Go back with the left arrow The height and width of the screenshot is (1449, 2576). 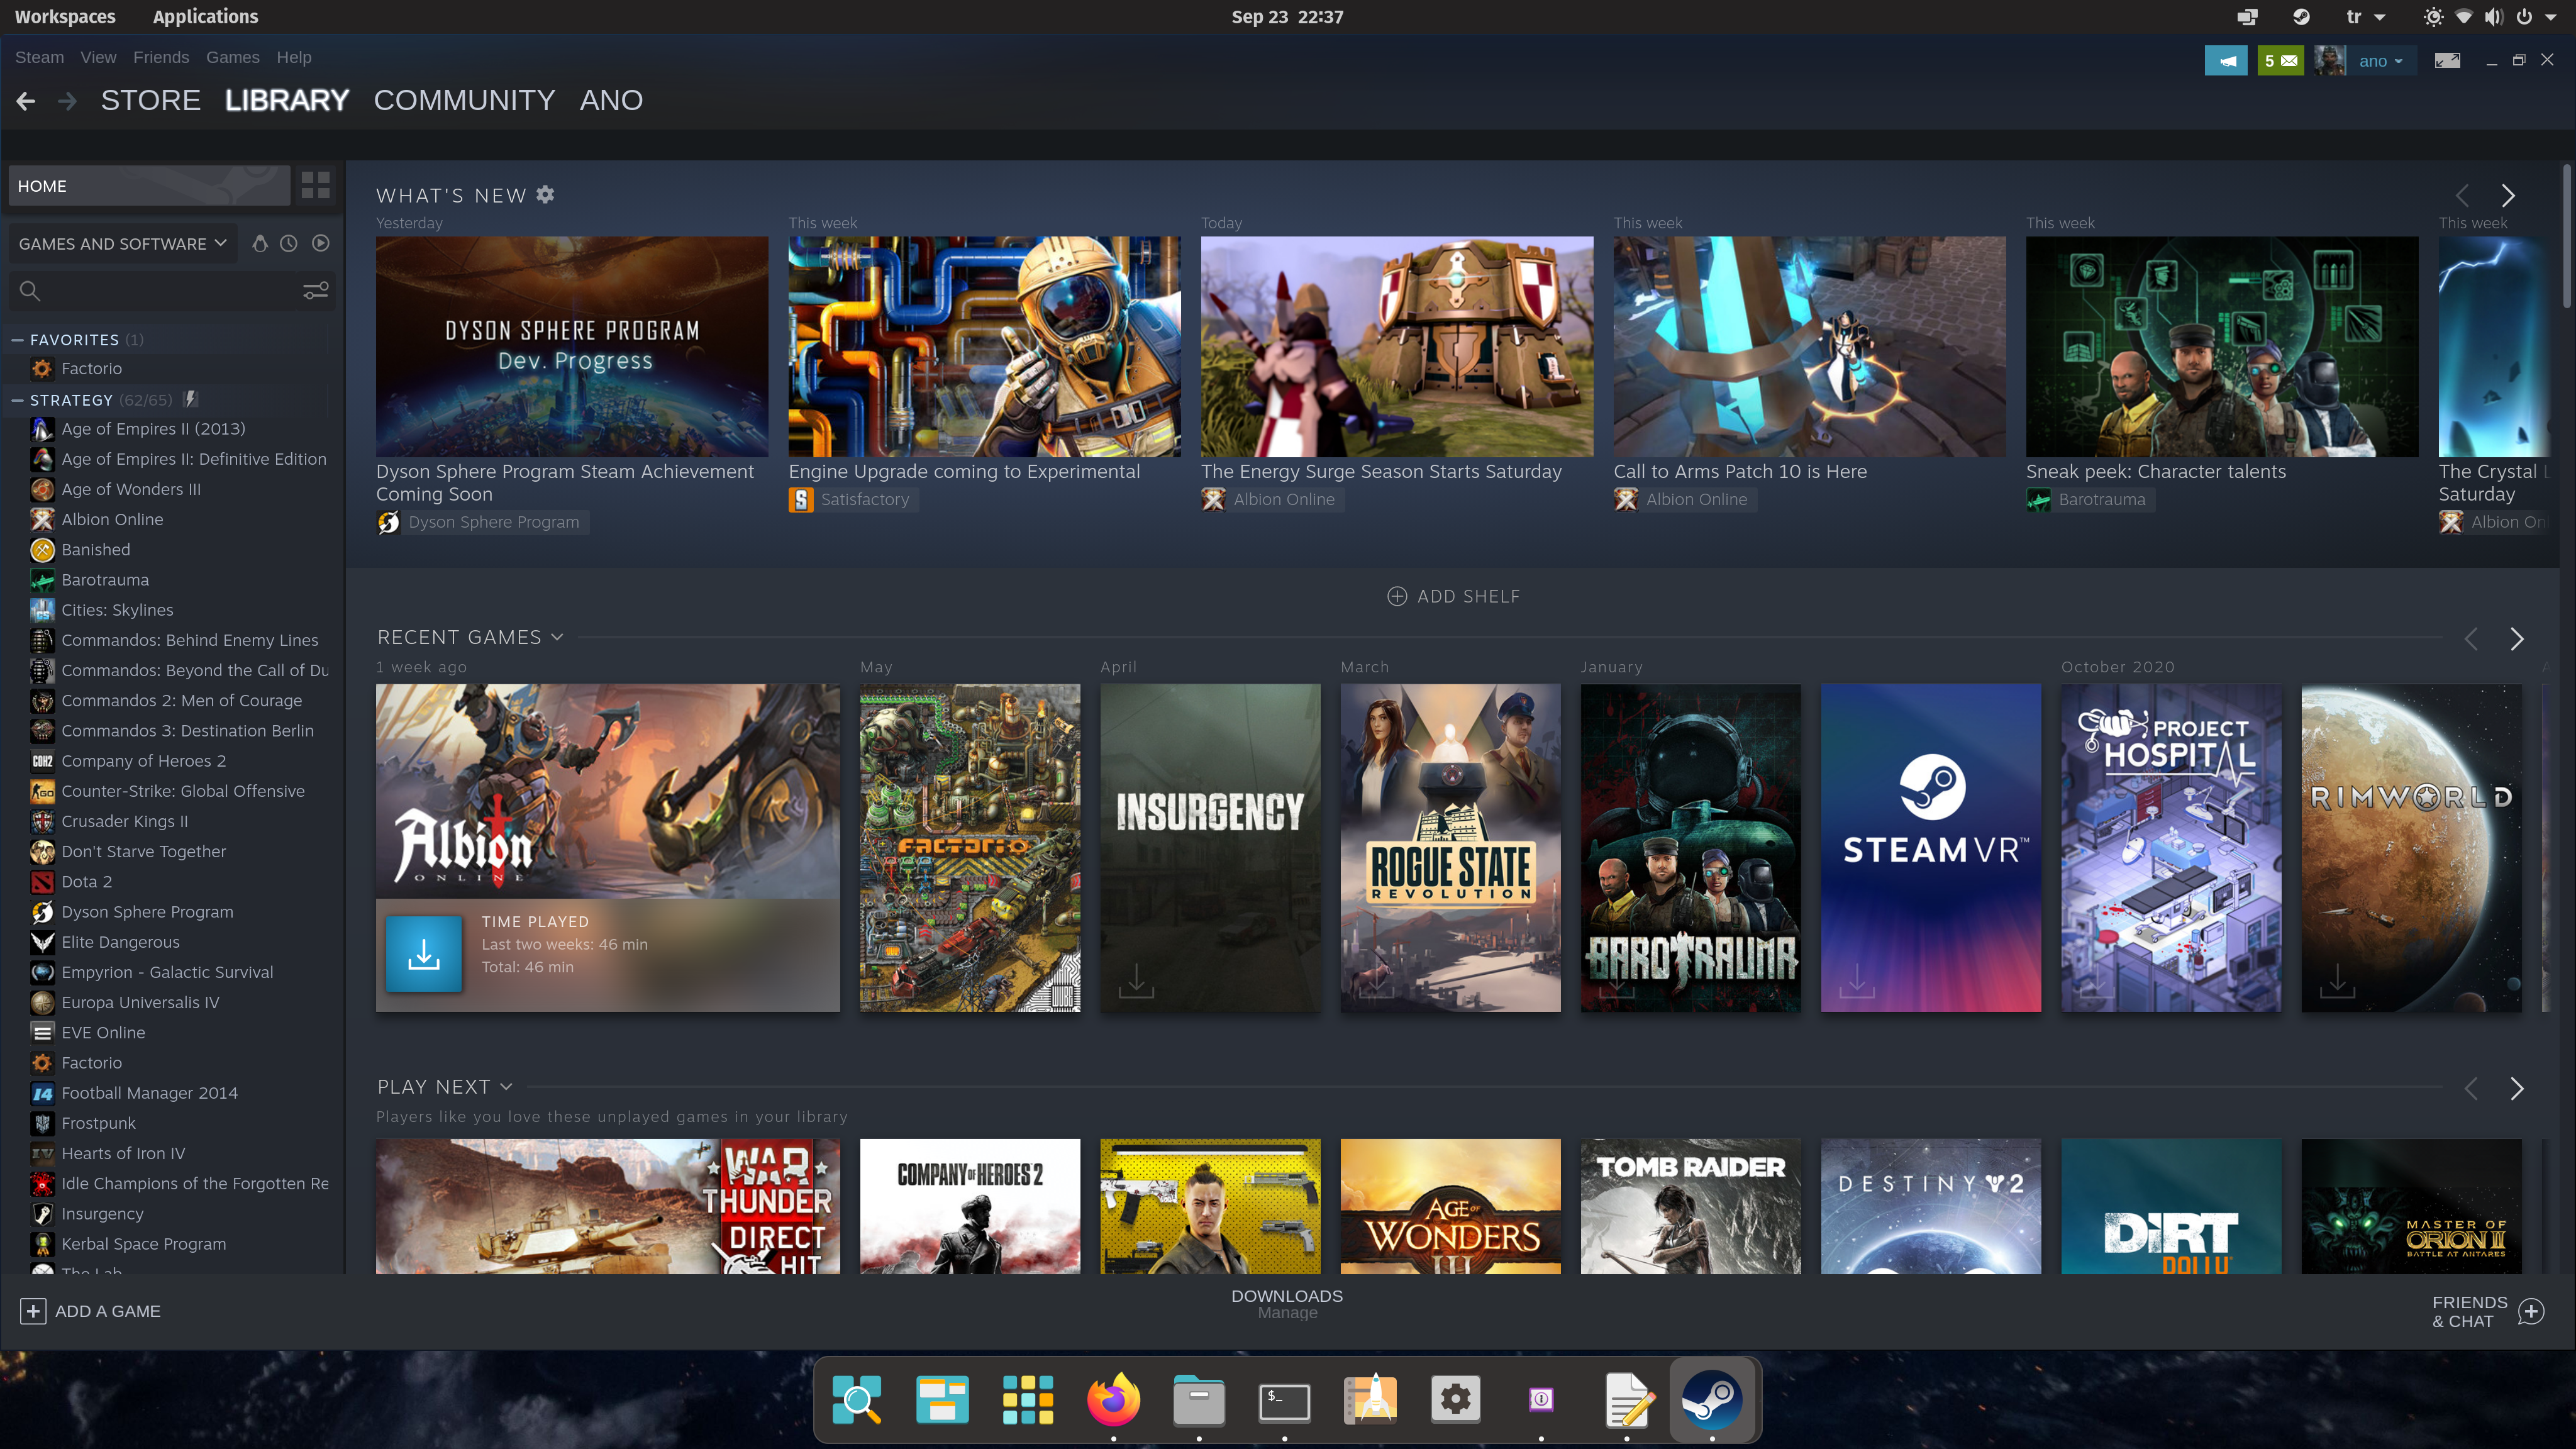click(x=26, y=100)
